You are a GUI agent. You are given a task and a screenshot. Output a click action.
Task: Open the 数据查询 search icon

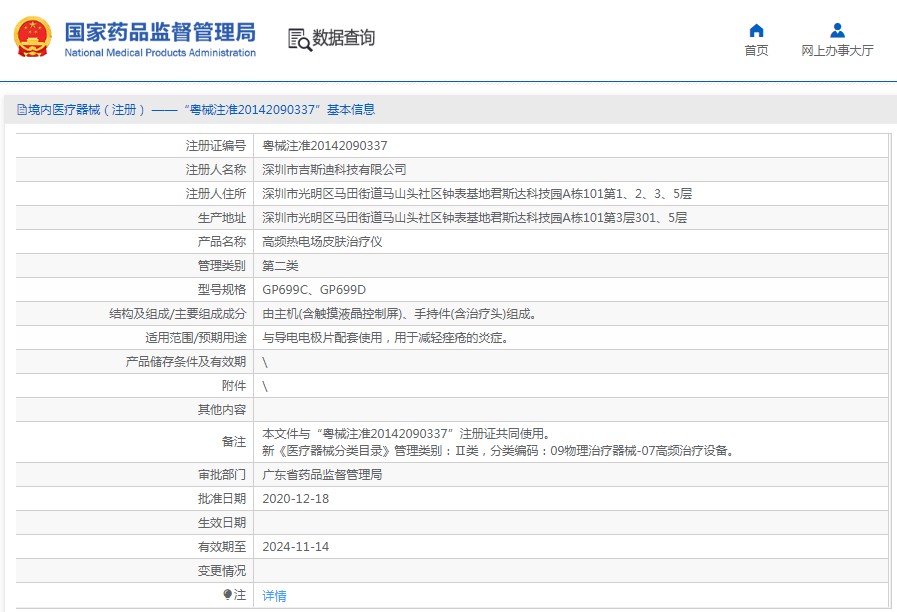click(x=300, y=39)
